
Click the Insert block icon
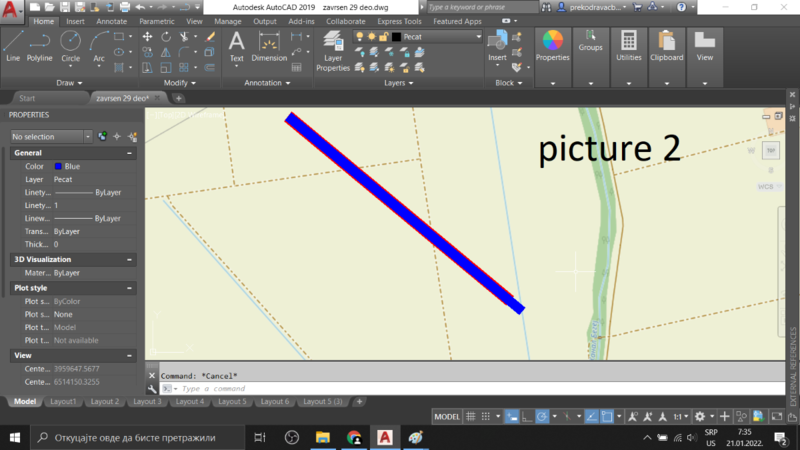pos(497,45)
